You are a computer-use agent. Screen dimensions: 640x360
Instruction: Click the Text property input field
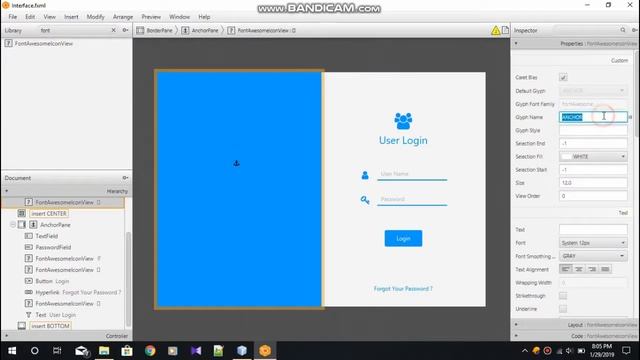[x=593, y=230]
